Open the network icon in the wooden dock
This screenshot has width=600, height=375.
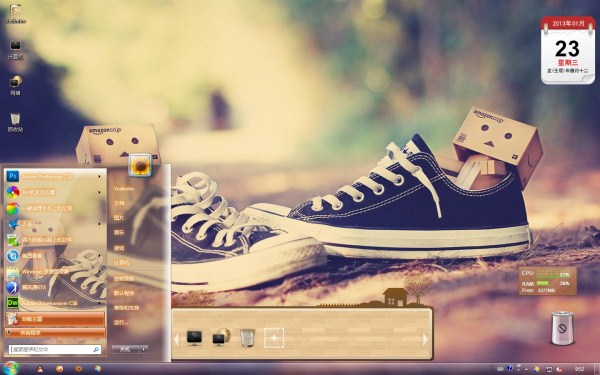tap(221, 338)
